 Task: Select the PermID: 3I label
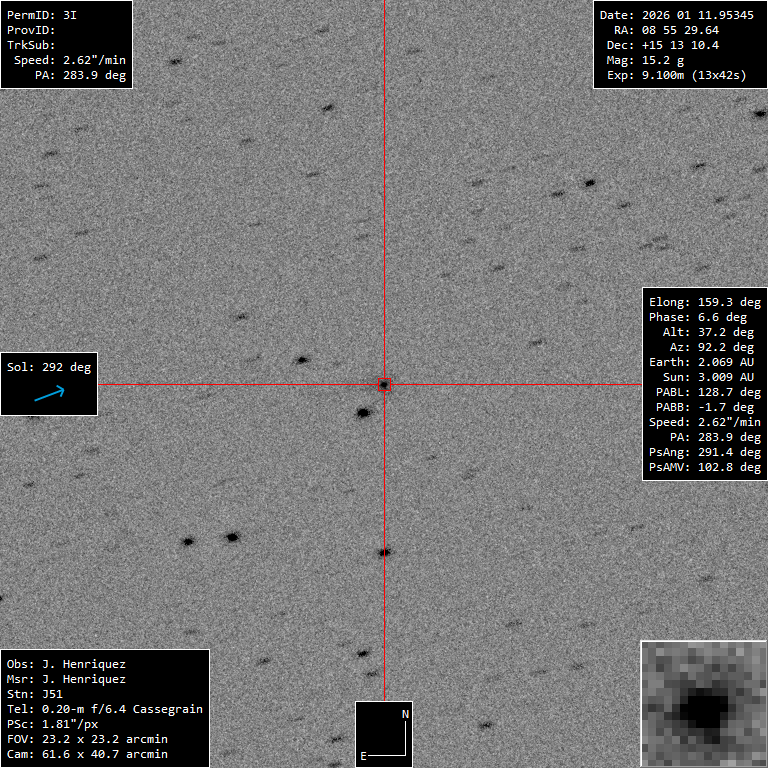(x=41, y=15)
